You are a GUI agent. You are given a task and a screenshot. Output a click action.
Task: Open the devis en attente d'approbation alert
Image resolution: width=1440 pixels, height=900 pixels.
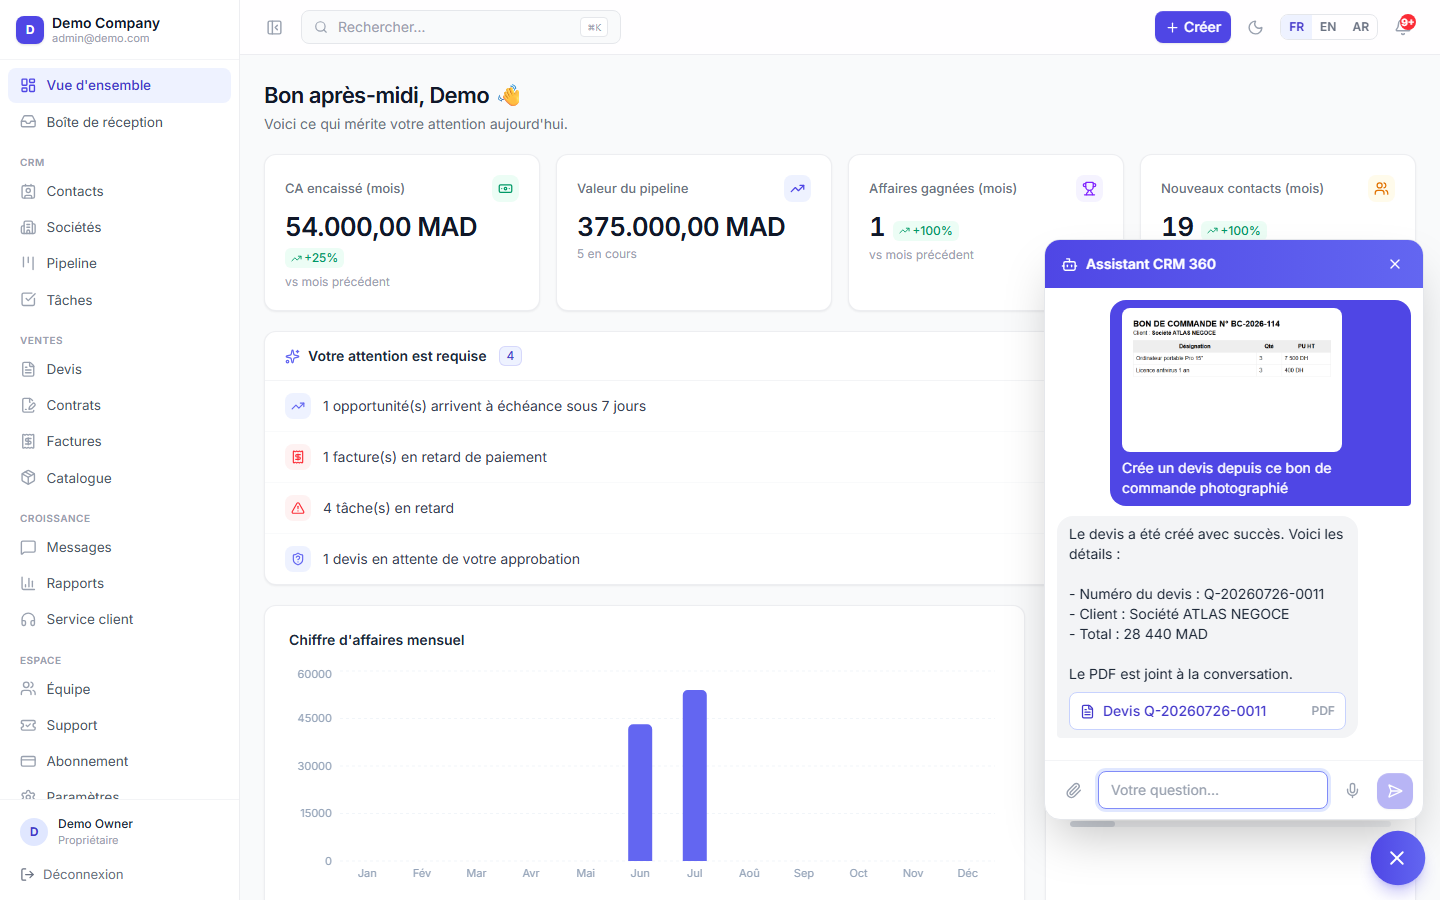pyautogui.click(x=655, y=559)
